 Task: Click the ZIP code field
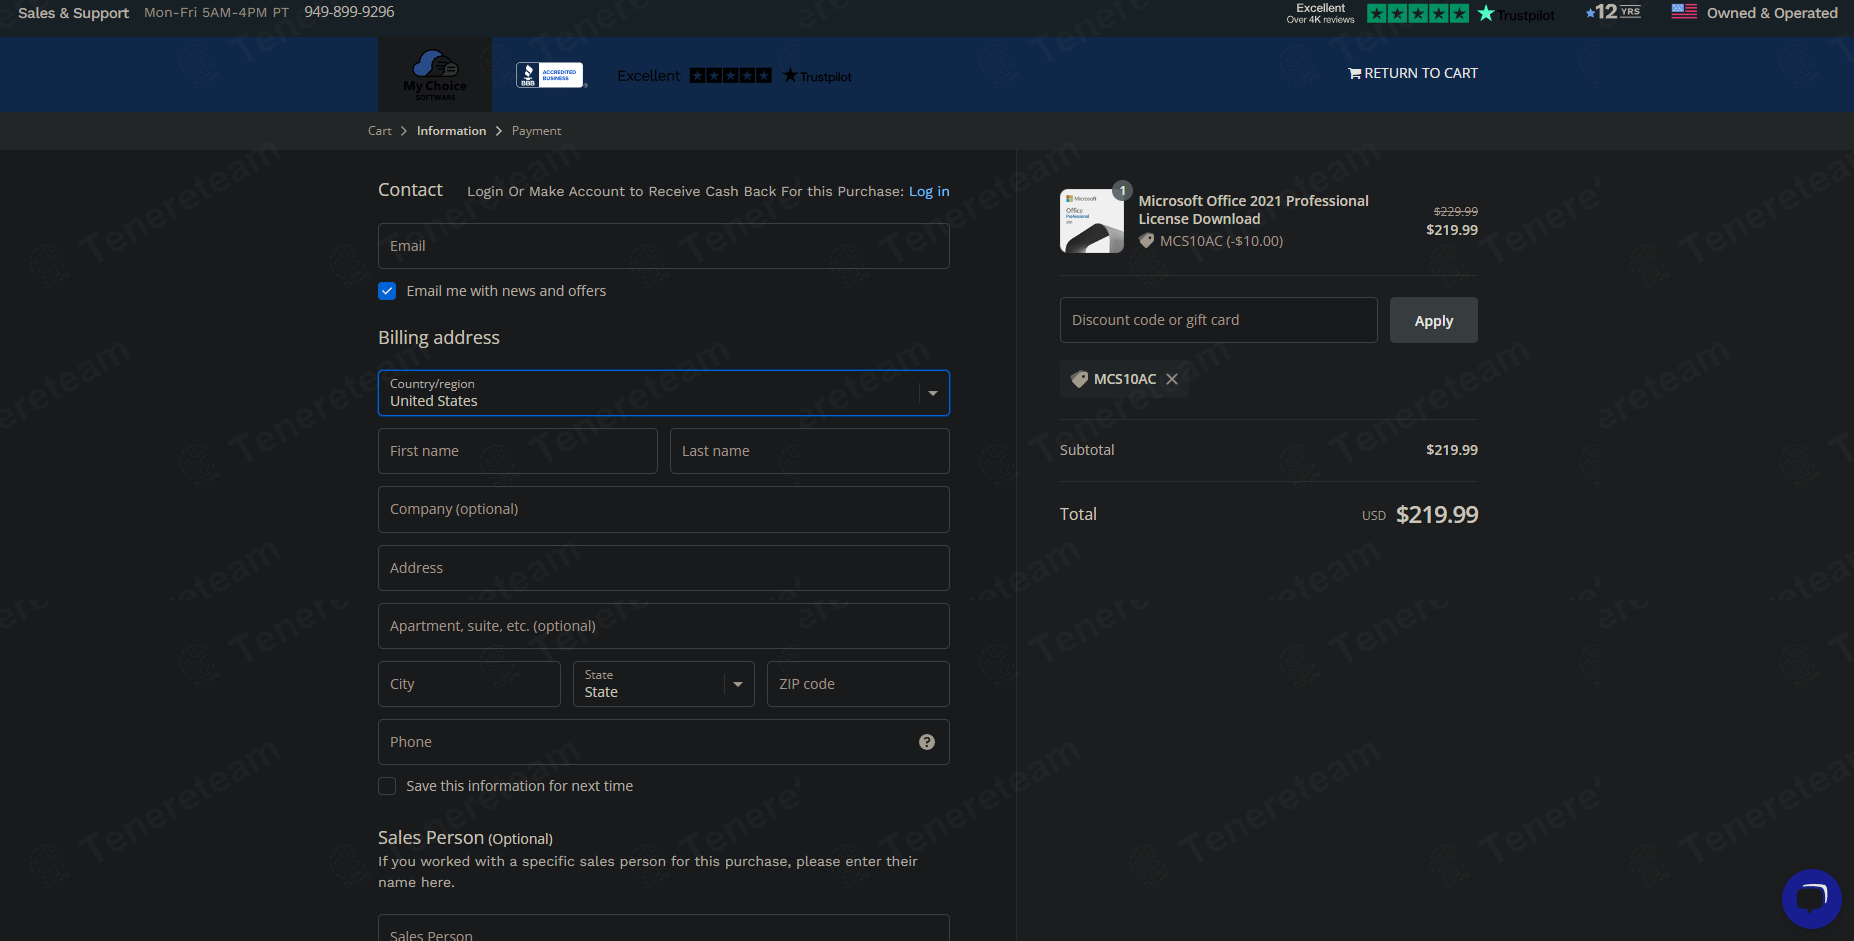tap(858, 684)
